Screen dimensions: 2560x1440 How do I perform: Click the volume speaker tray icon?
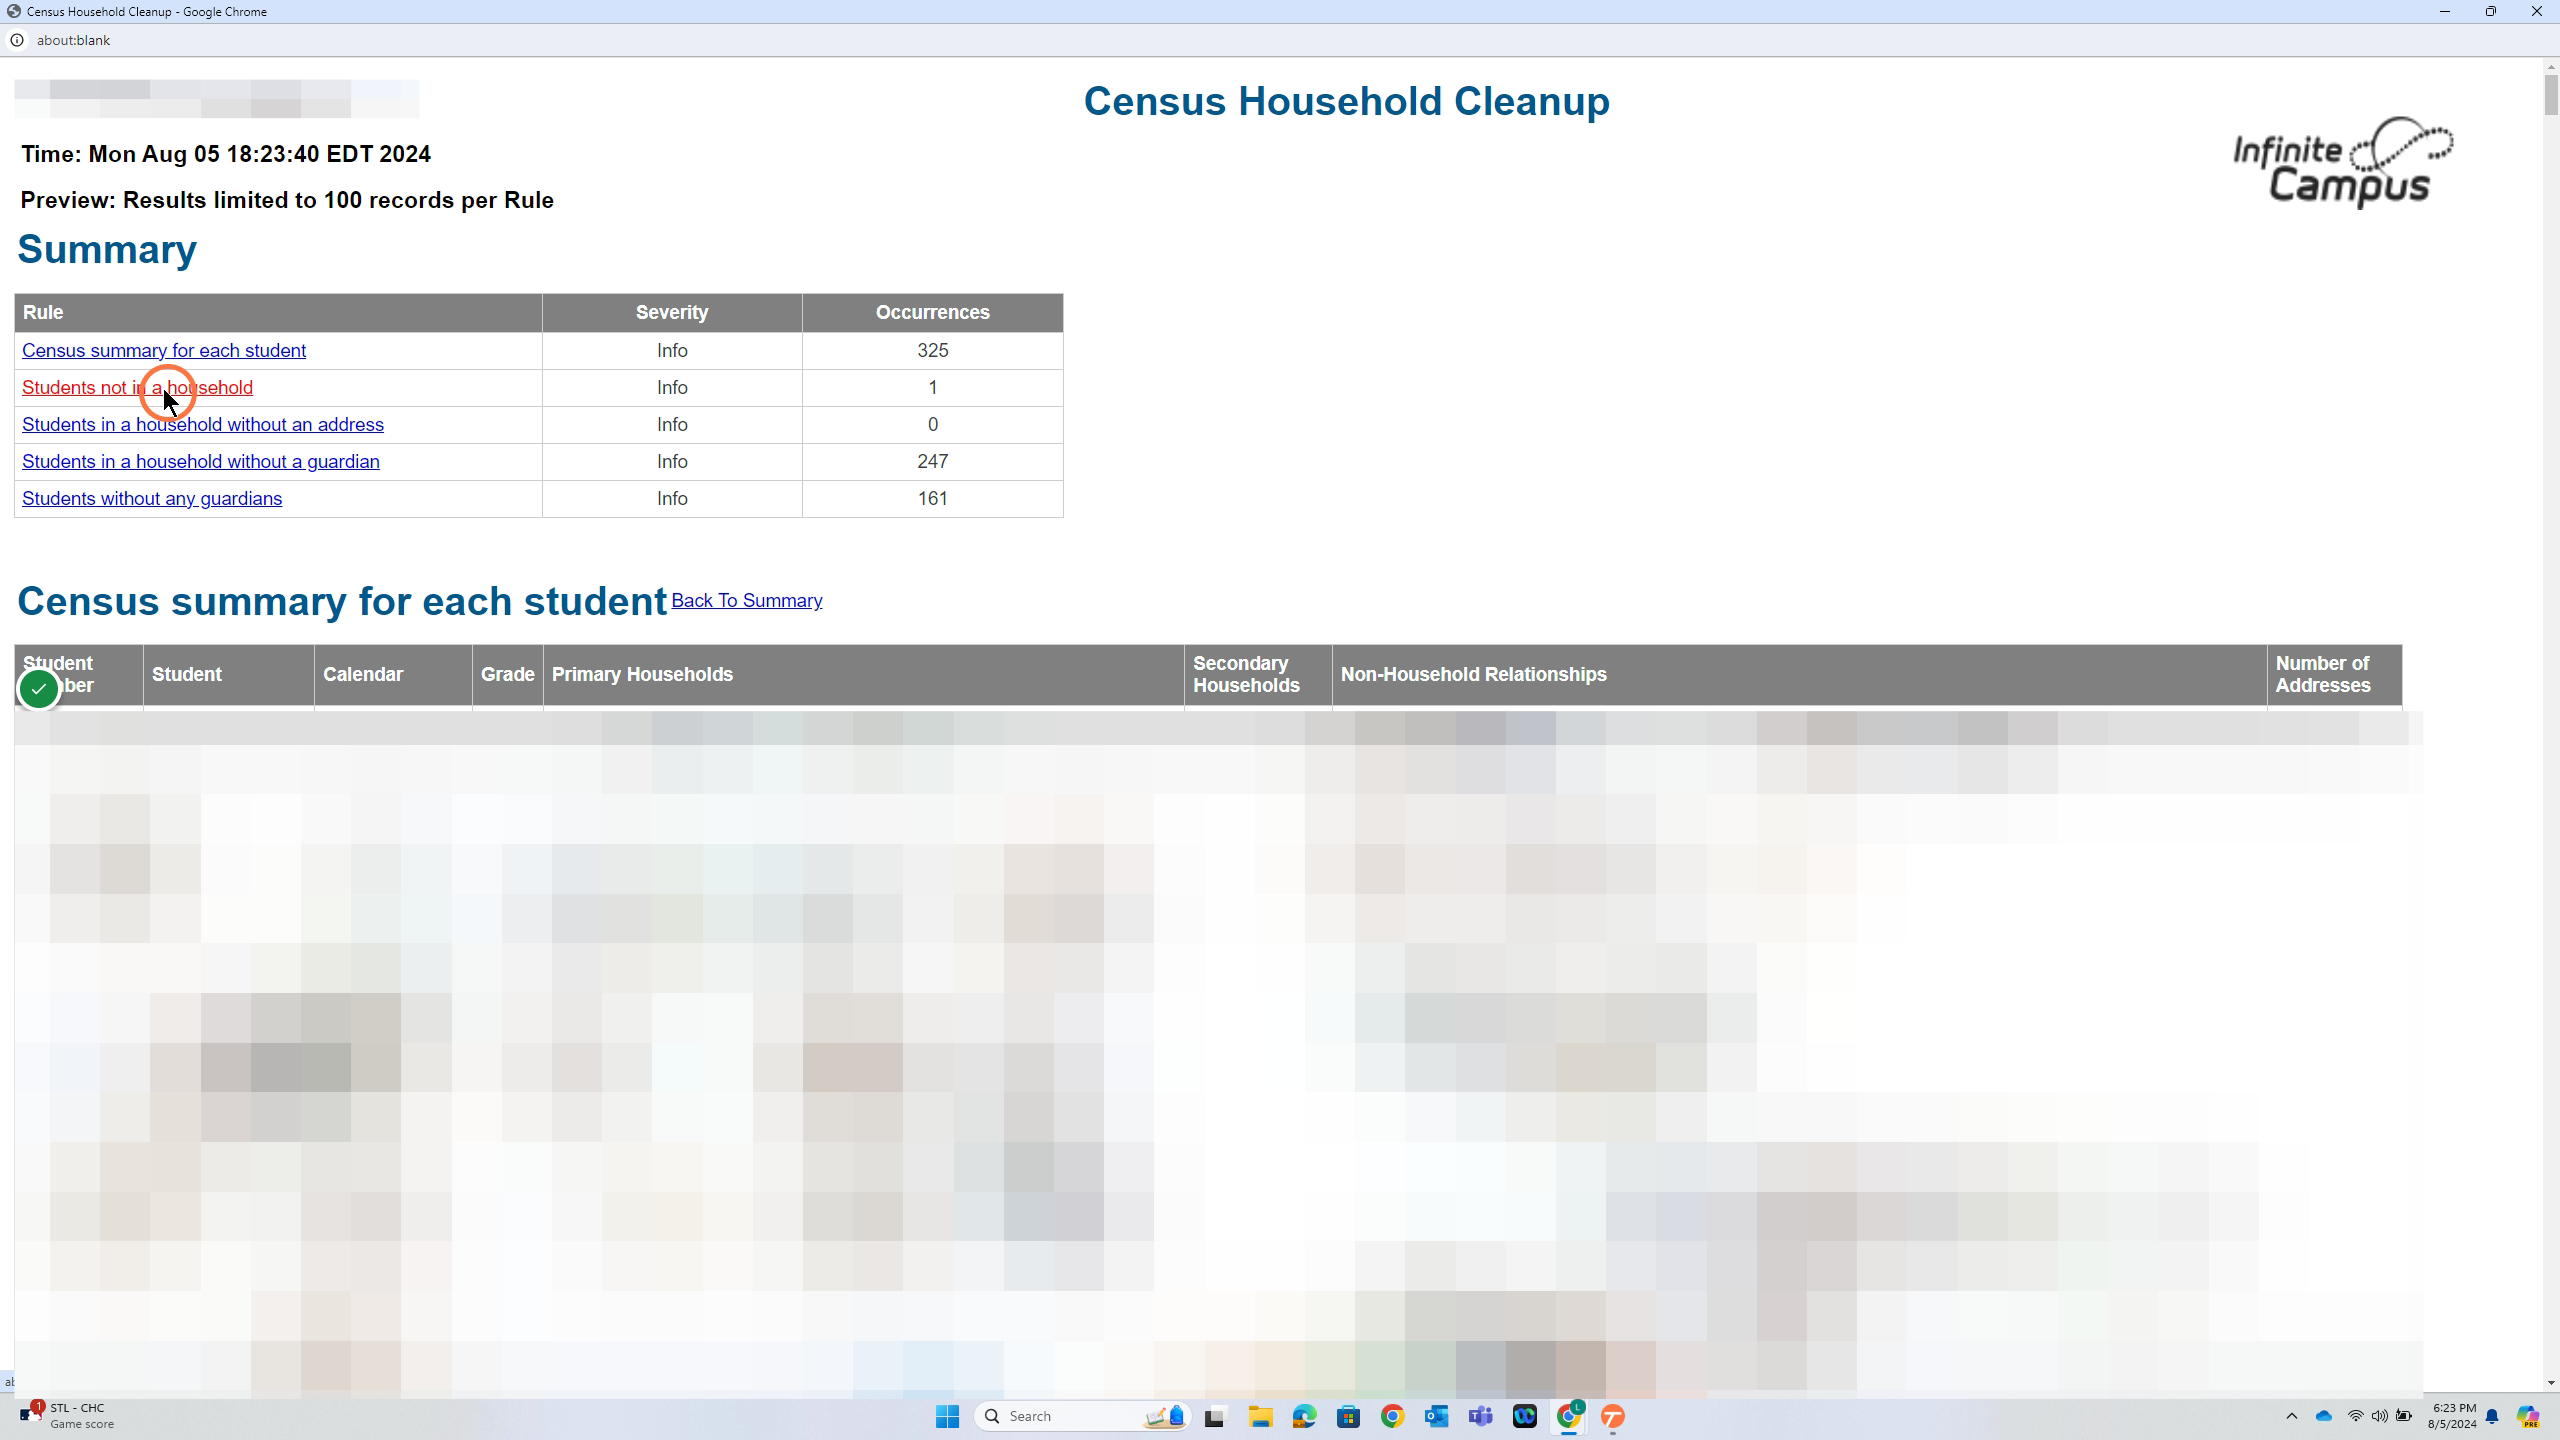tap(2379, 1416)
